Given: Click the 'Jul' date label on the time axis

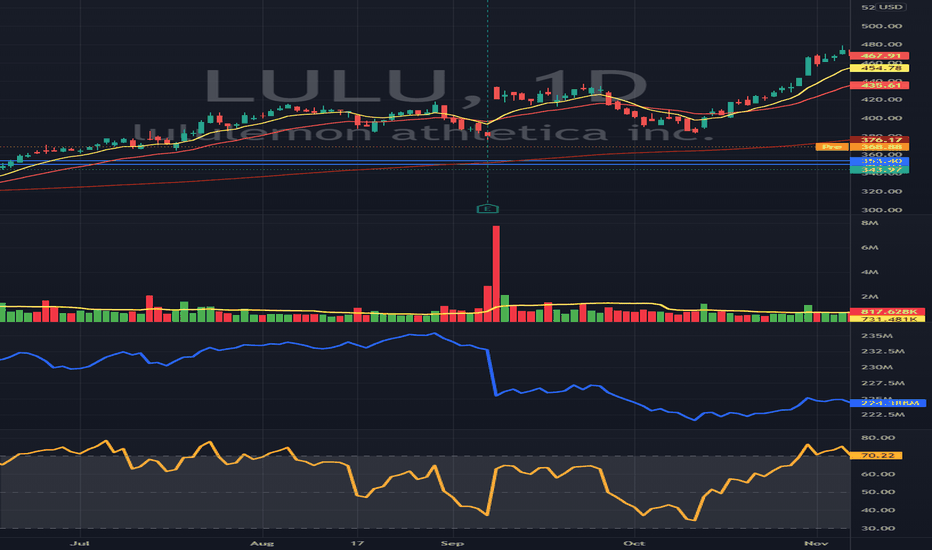Looking at the screenshot, I should (x=80, y=543).
